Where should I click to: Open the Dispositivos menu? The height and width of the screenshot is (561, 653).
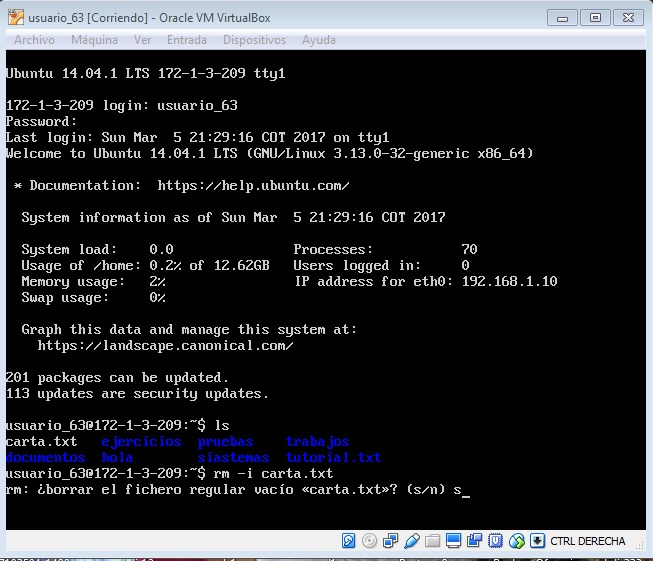tap(254, 40)
